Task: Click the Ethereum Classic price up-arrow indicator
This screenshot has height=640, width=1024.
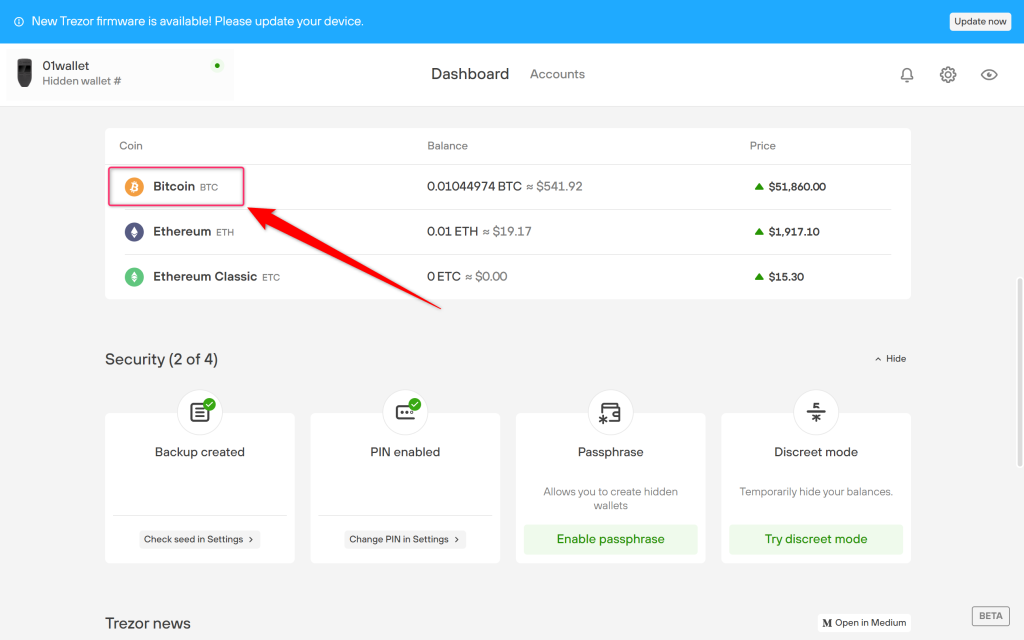Action: point(759,277)
